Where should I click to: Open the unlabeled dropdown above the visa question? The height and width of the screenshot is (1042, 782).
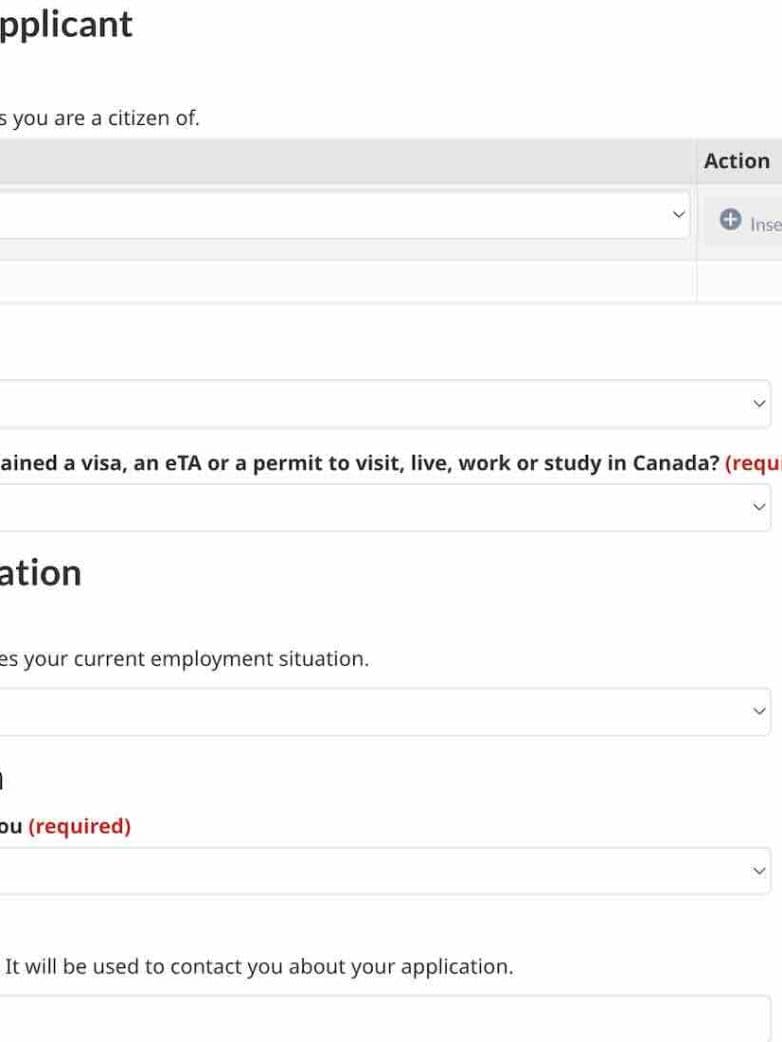pyautogui.click(x=380, y=403)
